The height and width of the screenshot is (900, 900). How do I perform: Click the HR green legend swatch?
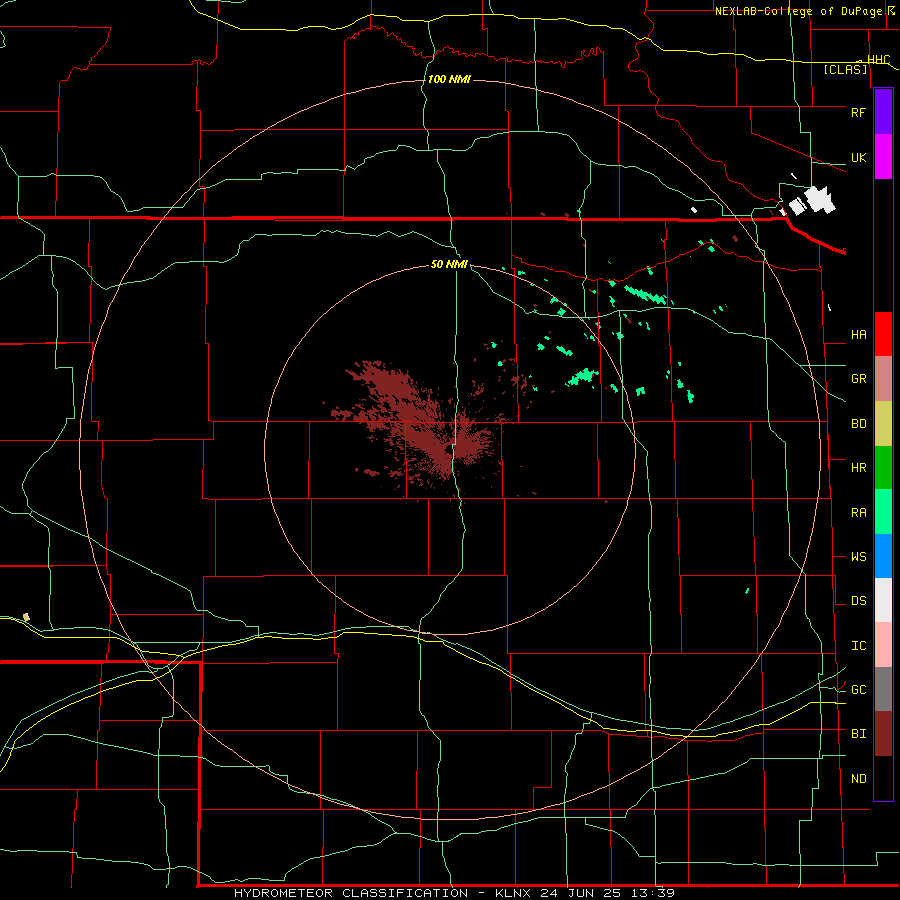click(883, 468)
